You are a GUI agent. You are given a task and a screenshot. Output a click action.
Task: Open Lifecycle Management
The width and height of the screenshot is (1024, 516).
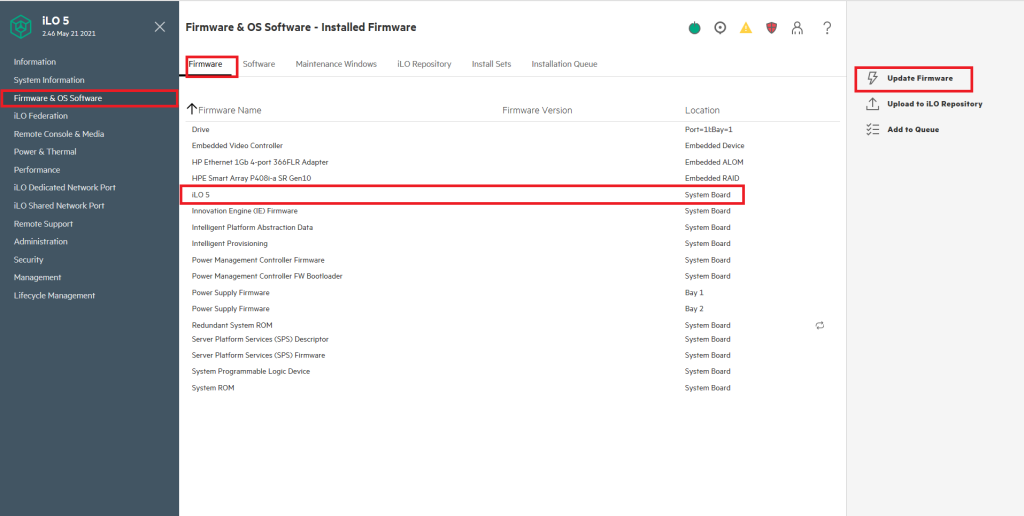point(54,295)
